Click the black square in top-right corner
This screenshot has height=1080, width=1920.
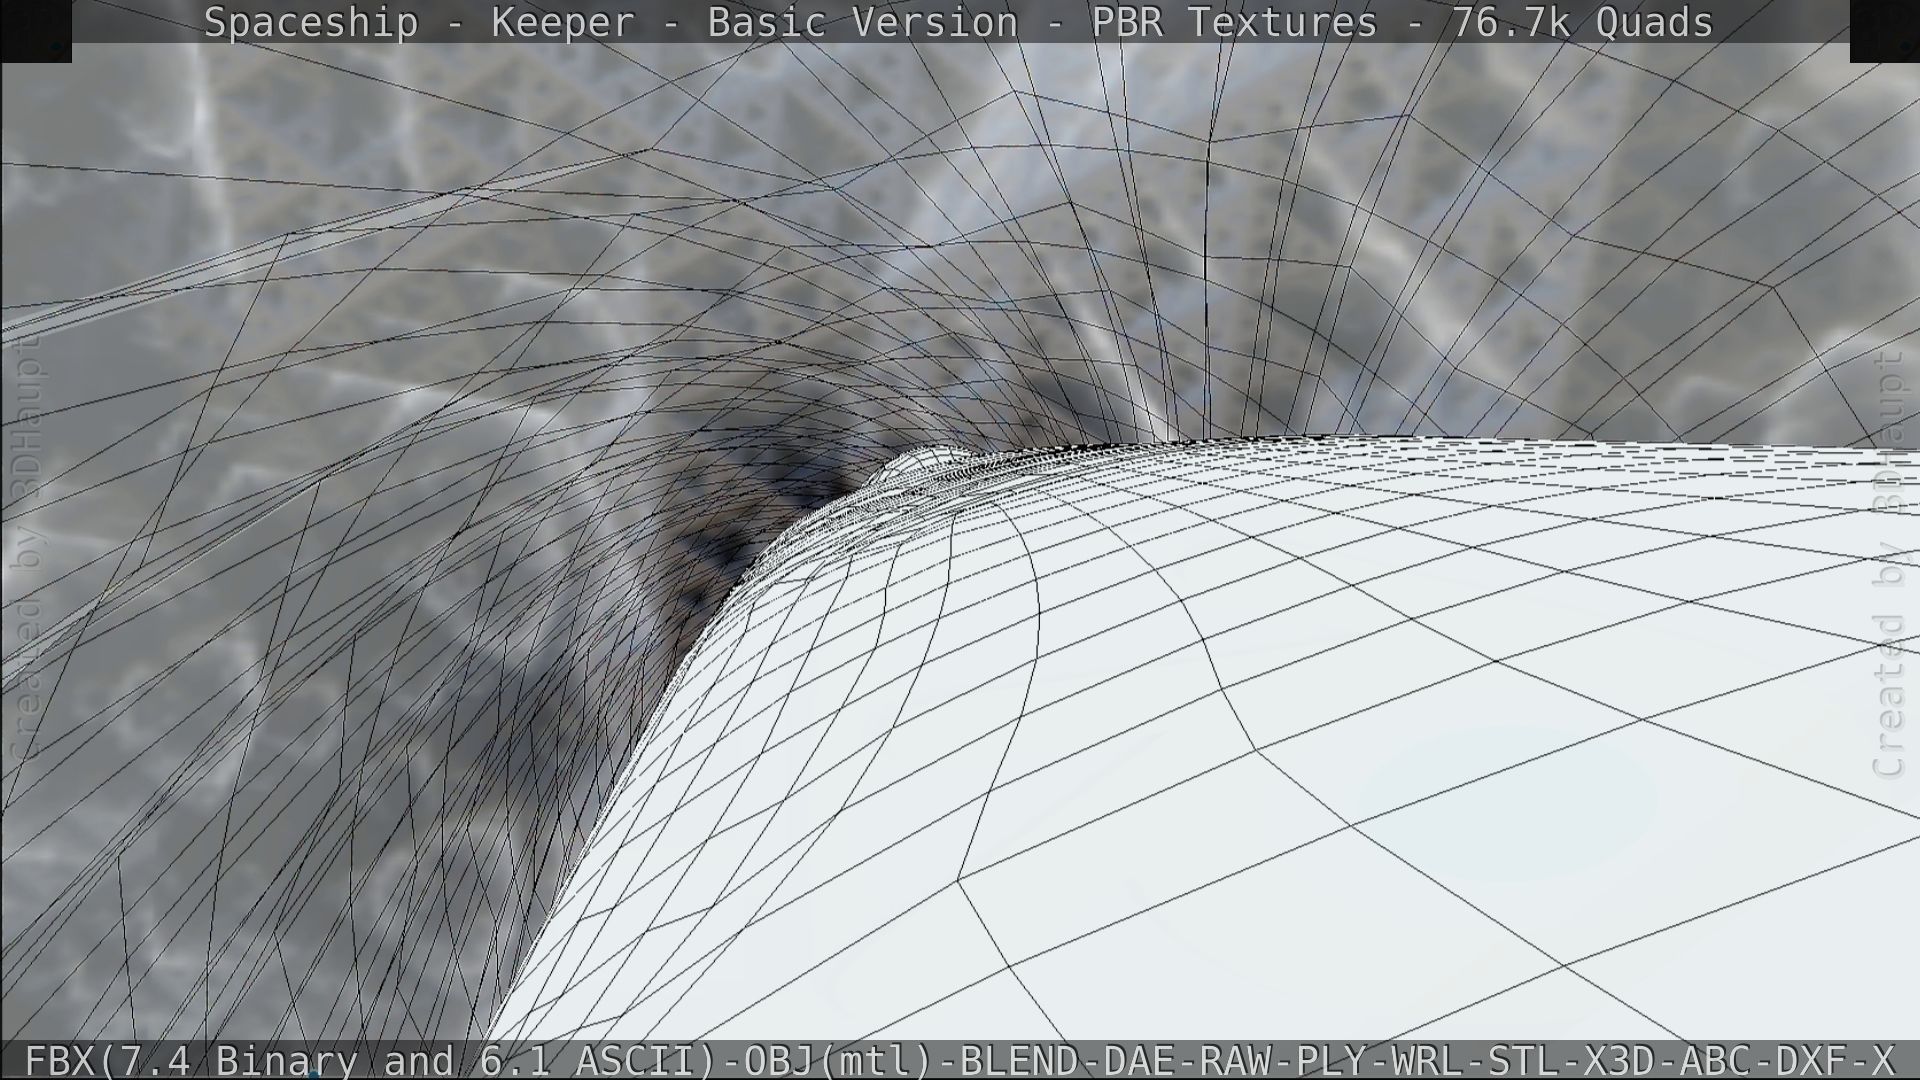(x=1884, y=30)
